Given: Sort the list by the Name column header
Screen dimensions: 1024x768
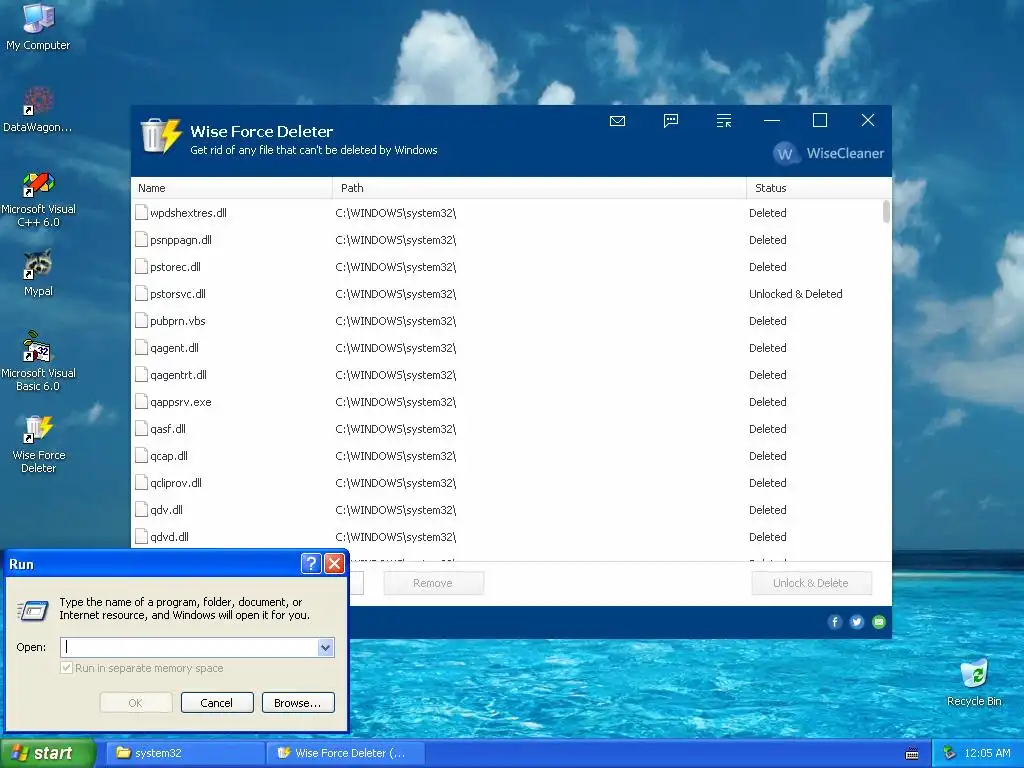Looking at the screenshot, I should coord(232,187).
